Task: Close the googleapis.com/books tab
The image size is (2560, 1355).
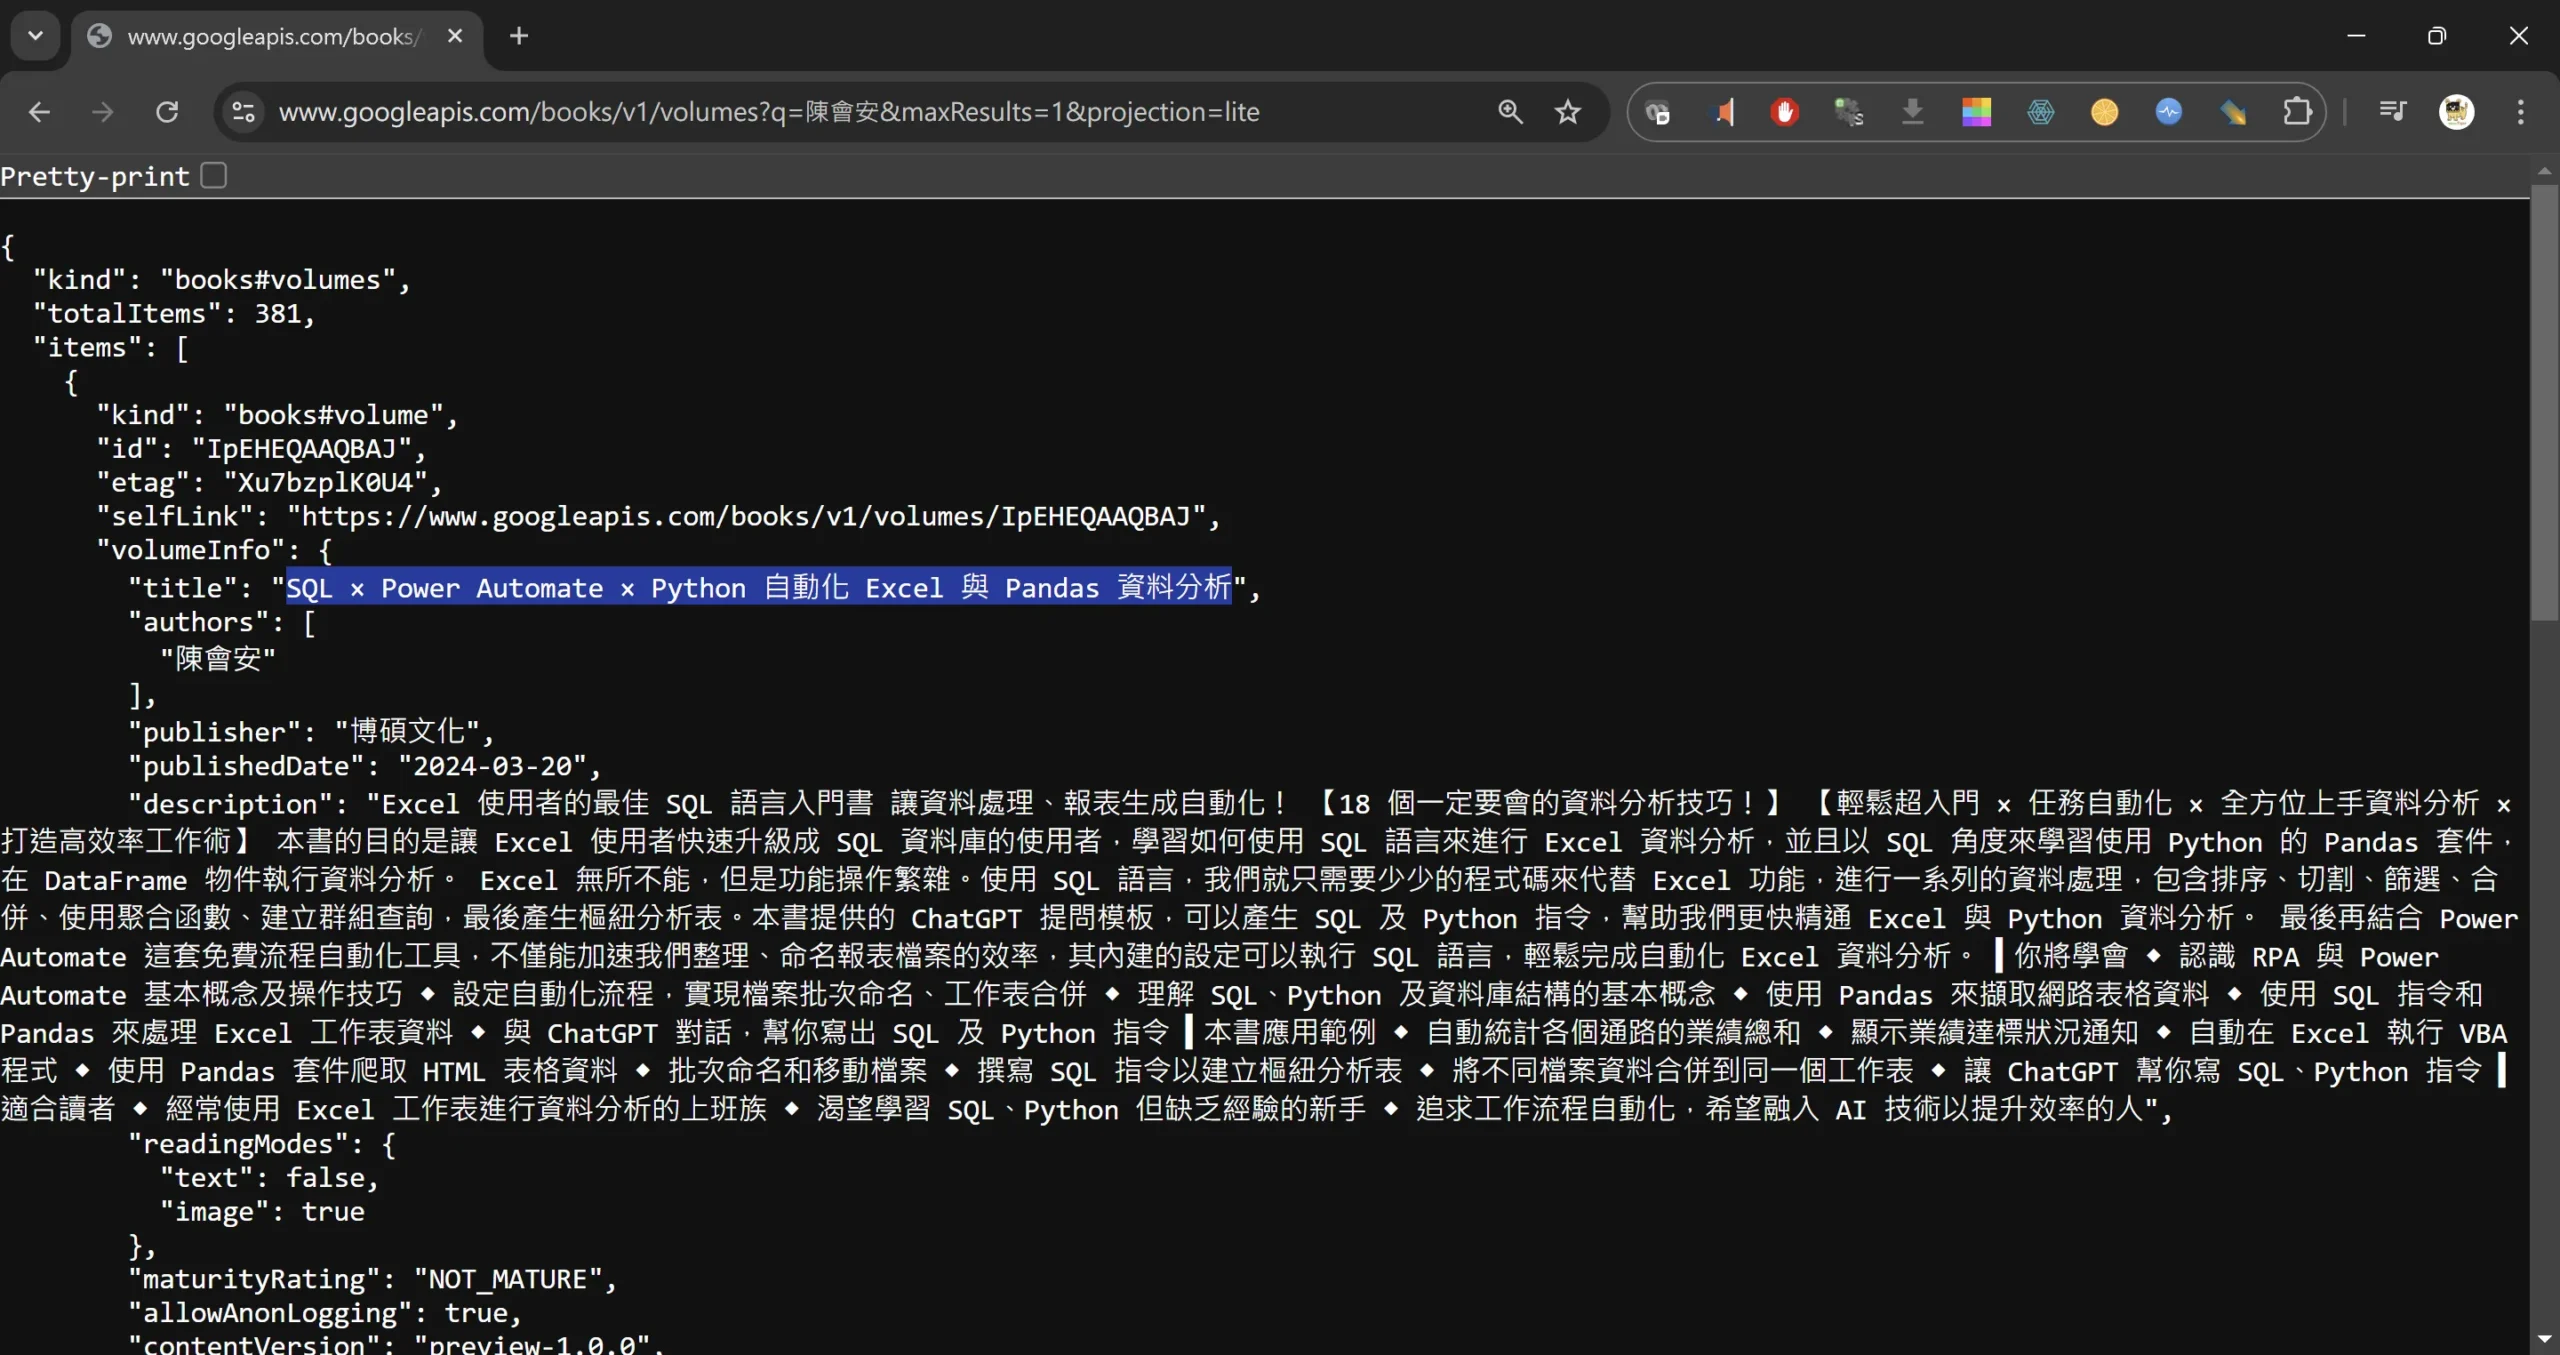Action: [455, 36]
